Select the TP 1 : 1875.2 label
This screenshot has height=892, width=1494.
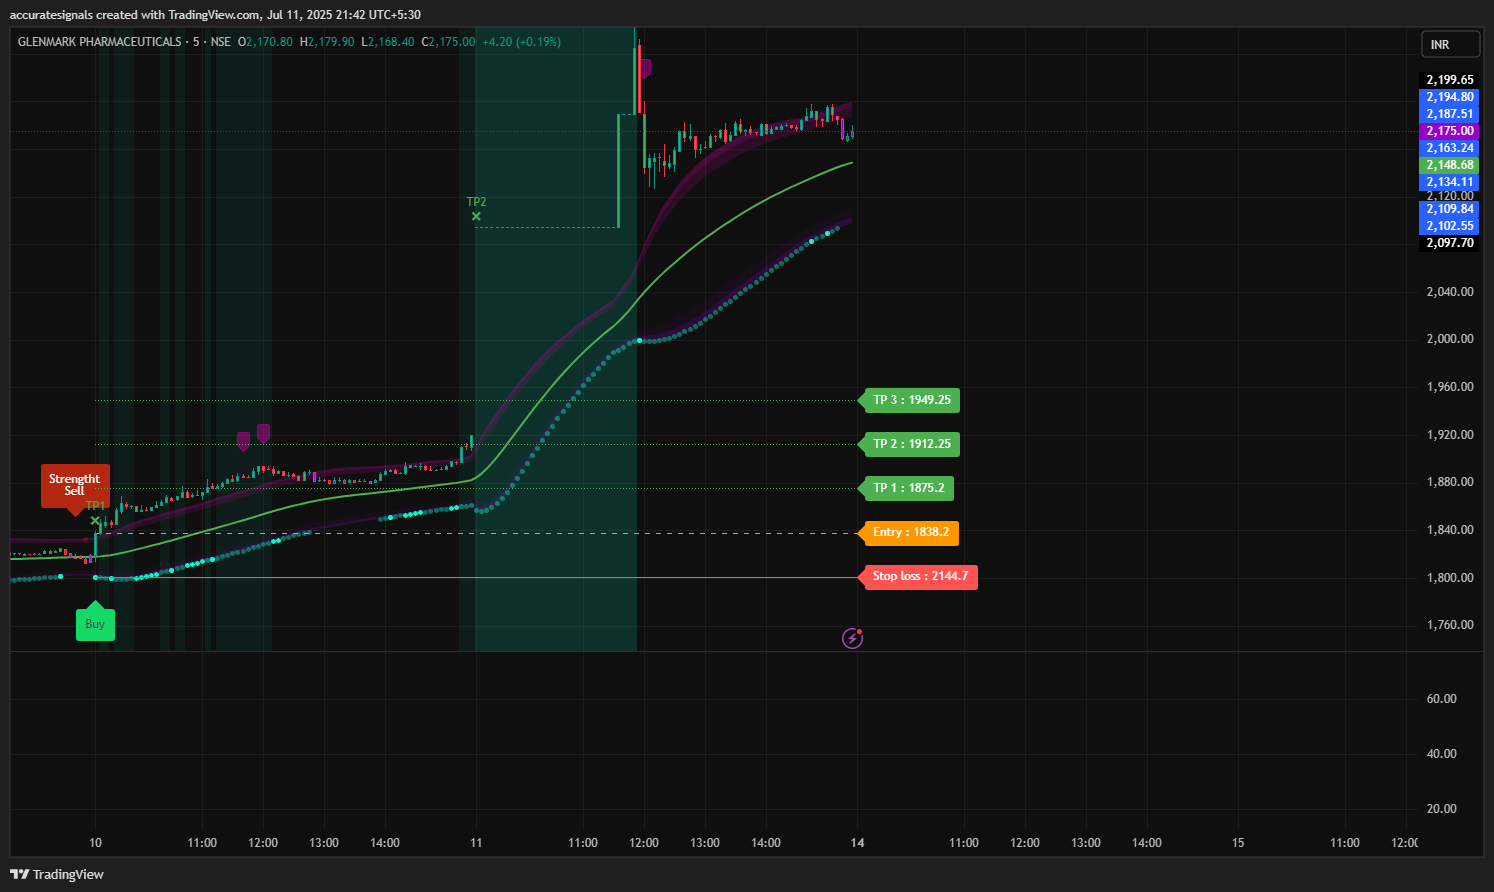[908, 488]
